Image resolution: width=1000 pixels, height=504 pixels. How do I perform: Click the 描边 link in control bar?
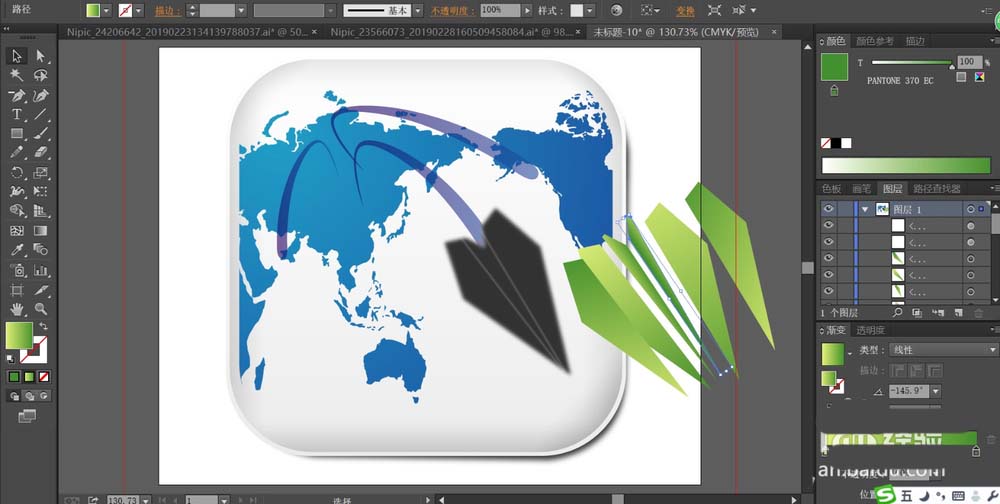coord(168,11)
